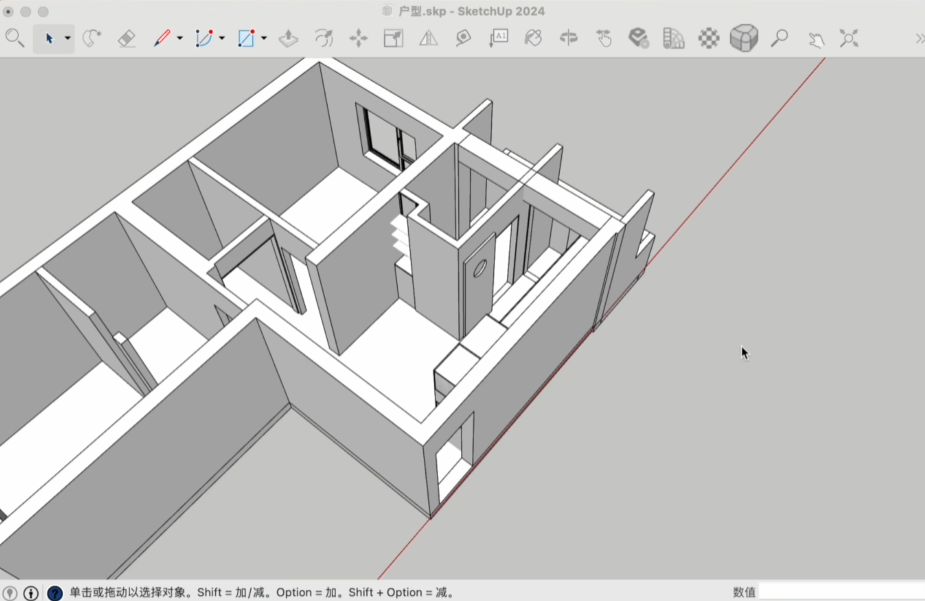Expand the Line tool dropdown arrow
The width and height of the screenshot is (925, 601).
180,39
